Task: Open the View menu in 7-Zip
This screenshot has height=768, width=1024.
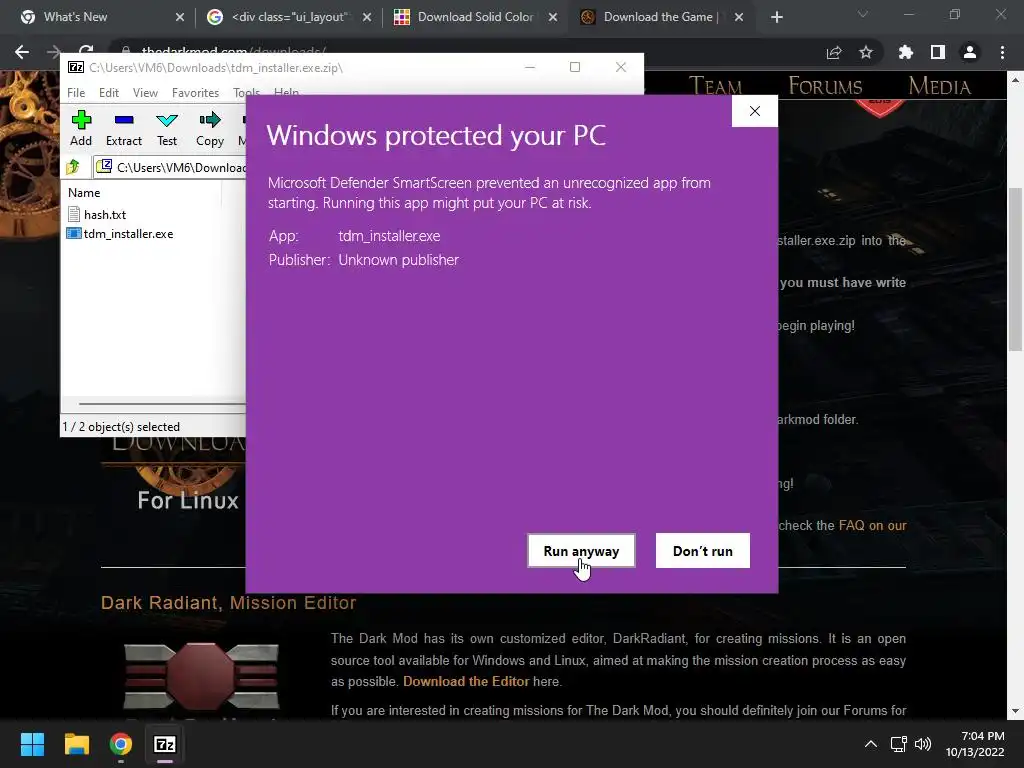Action: click(145, 93)
